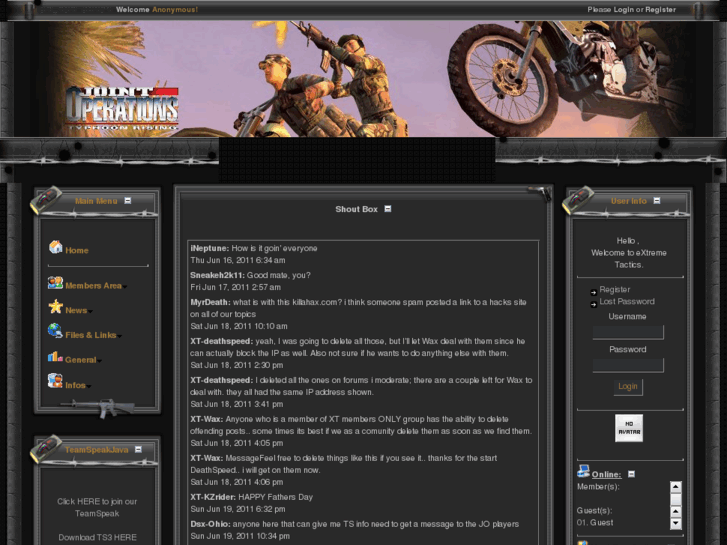This screenshot has width=727, height=545.
Task: Expand the Infos submenu arrow
Action: (89, 386)
